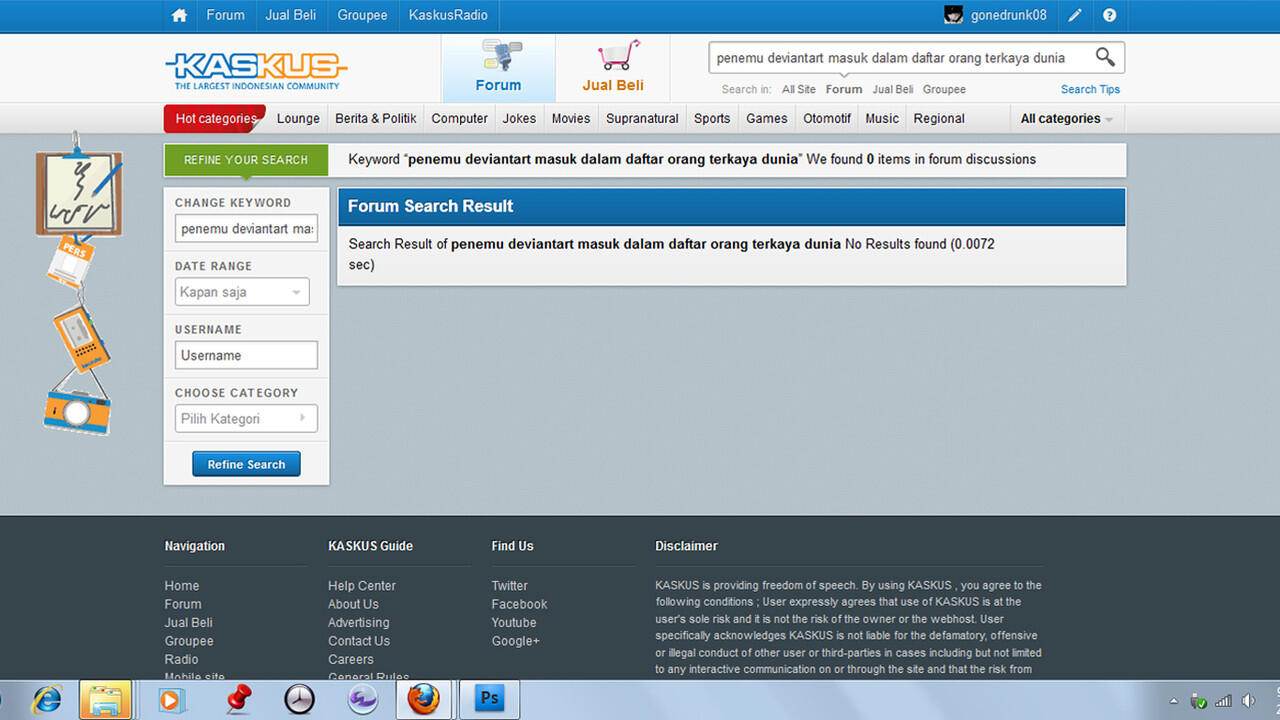Expand the All categories menu
Image resolution: width=1280 pixels, height=720 pixels.
[x=1067, y=118]
